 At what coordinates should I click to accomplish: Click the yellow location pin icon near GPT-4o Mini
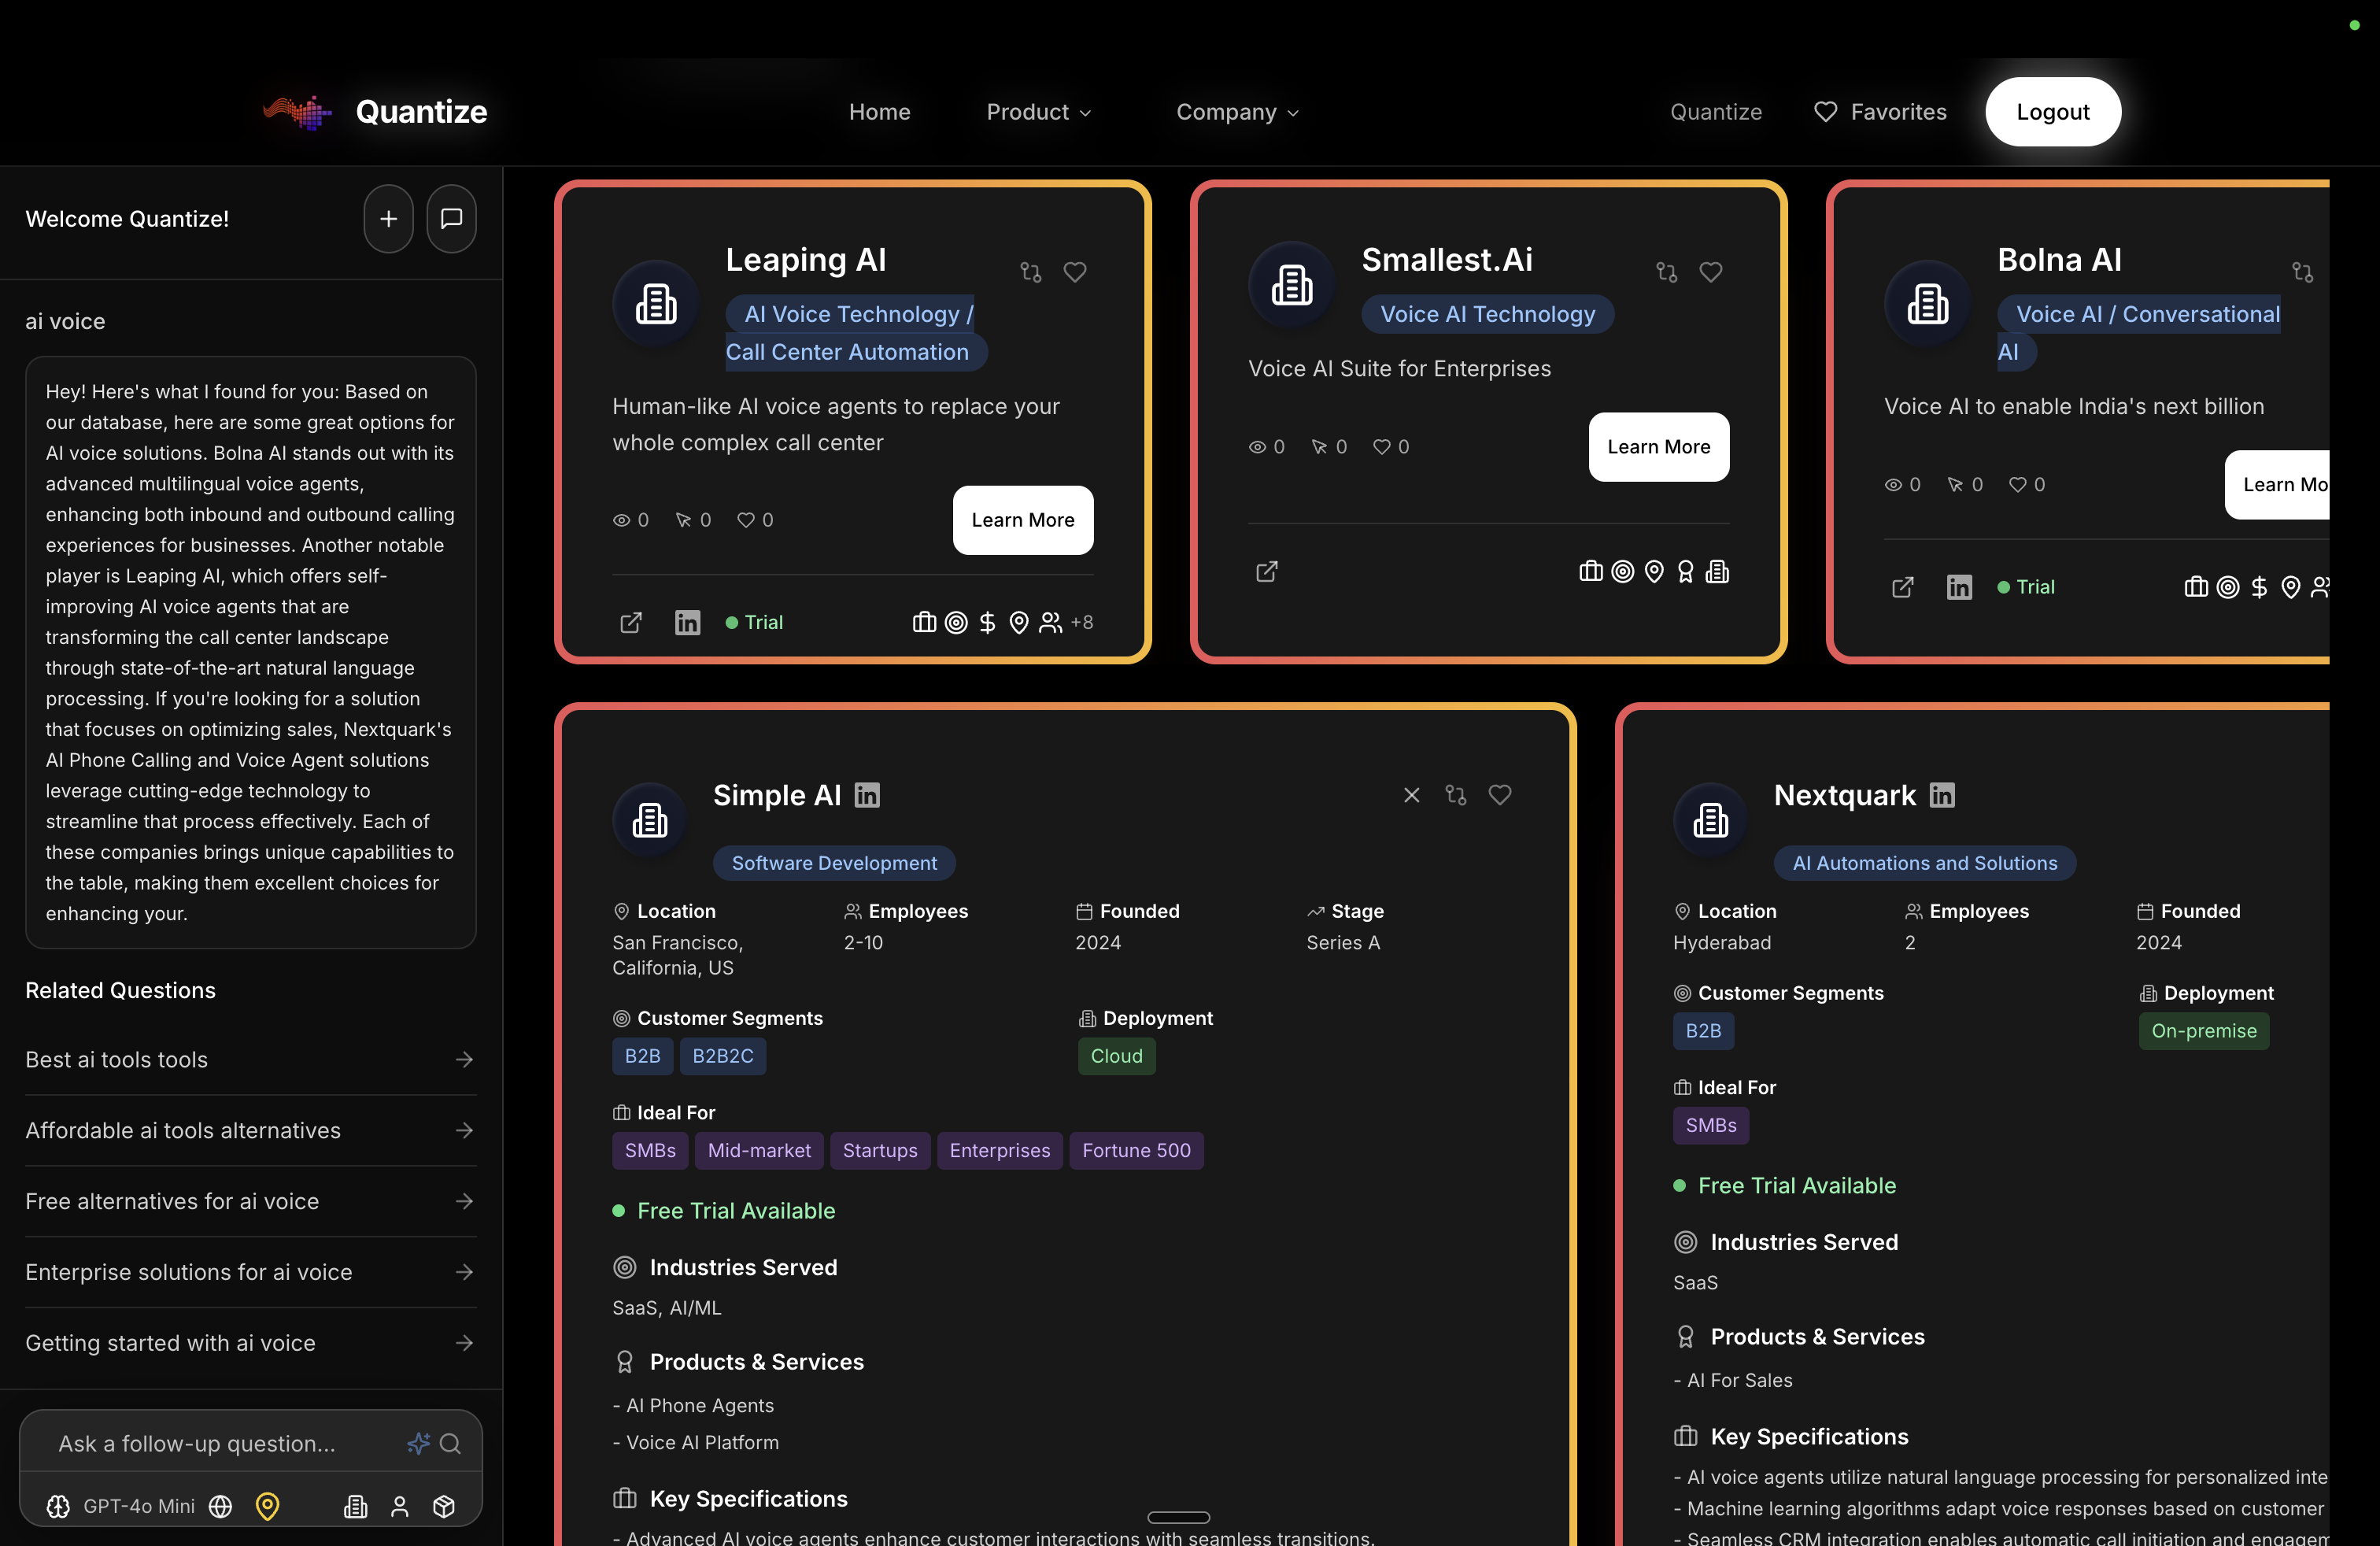[267, 1507]
